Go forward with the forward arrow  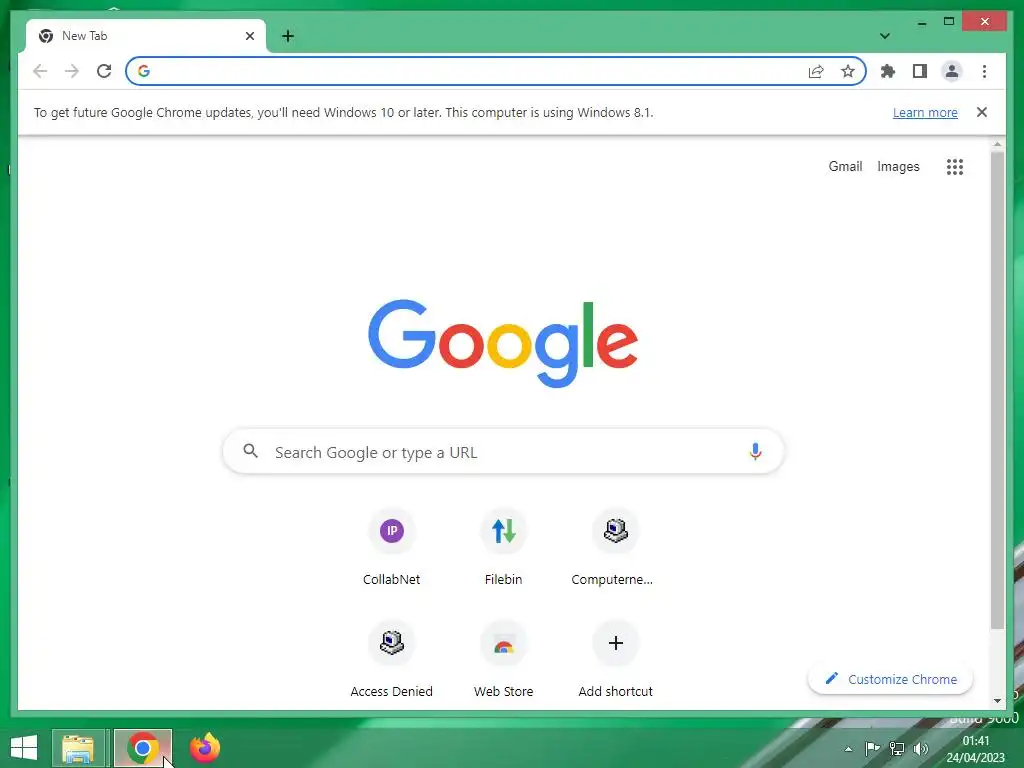coord(71,71)
